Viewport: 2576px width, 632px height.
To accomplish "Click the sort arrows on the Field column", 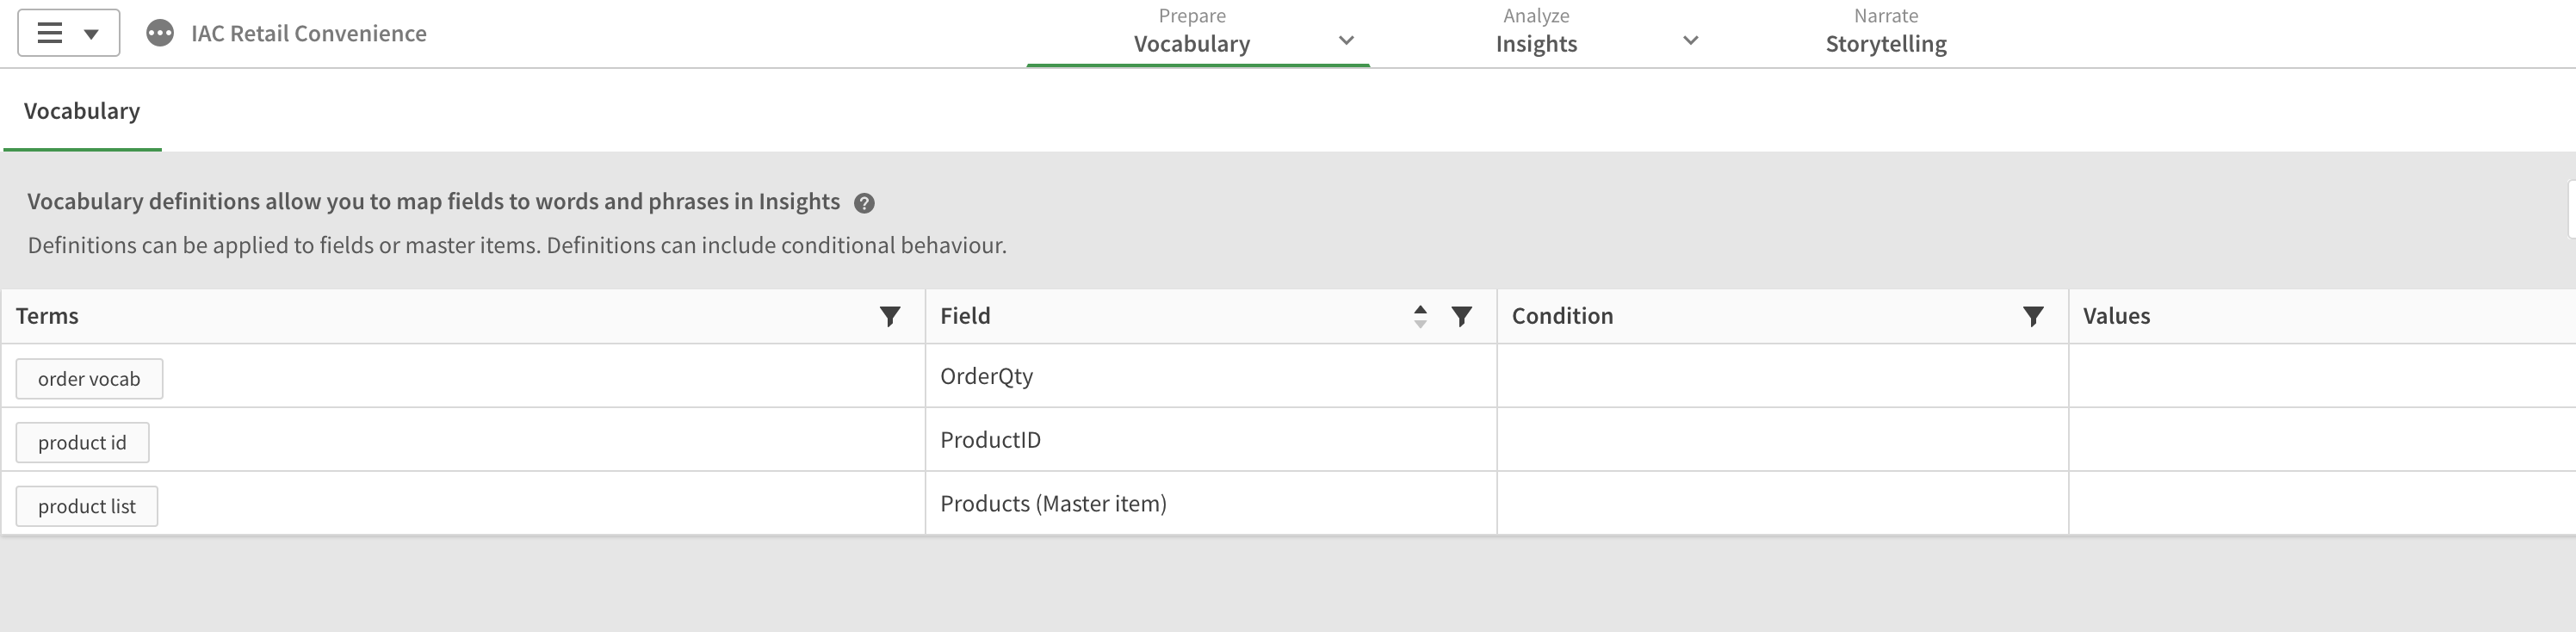I will [1419, 316].
